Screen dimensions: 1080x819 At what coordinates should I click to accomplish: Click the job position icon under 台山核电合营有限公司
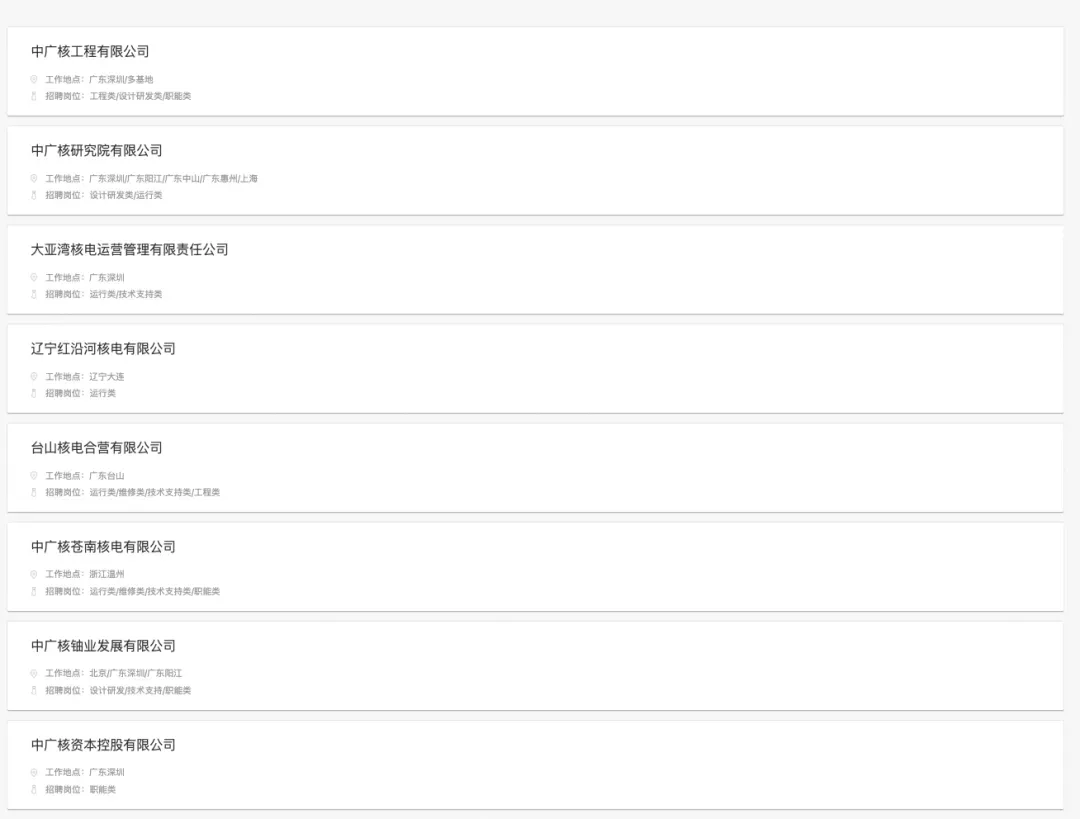pos(34,492)
